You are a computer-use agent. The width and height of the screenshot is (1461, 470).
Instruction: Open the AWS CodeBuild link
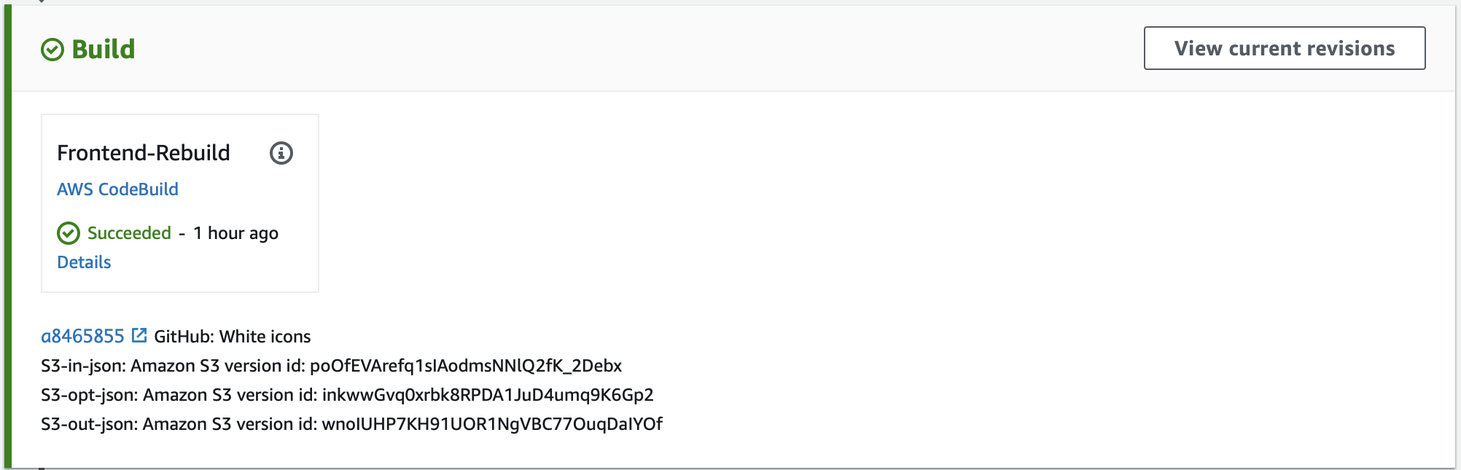tap(117, 189)
